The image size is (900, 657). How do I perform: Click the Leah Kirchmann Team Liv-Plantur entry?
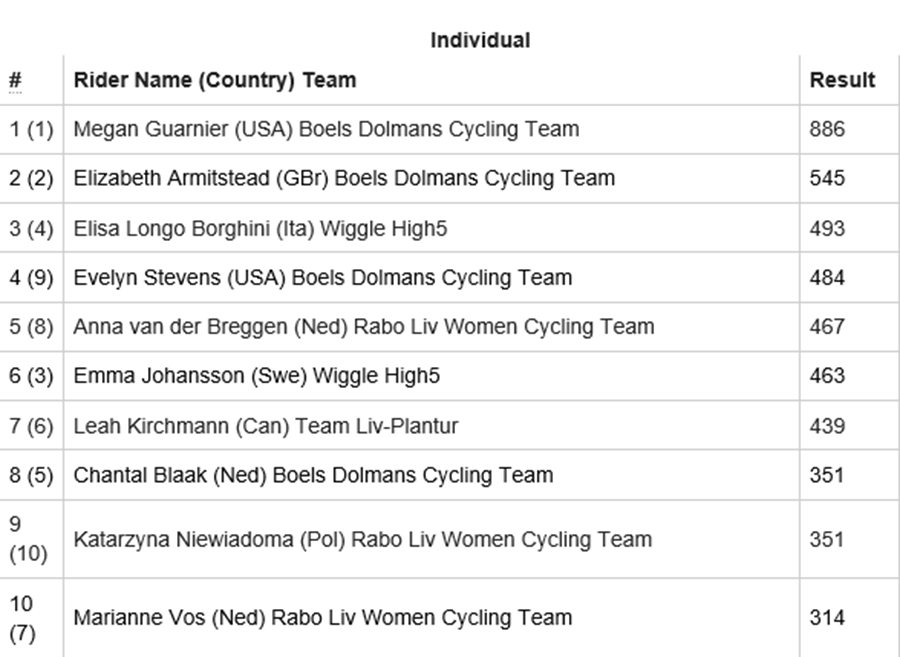click(x=266, y=426)
